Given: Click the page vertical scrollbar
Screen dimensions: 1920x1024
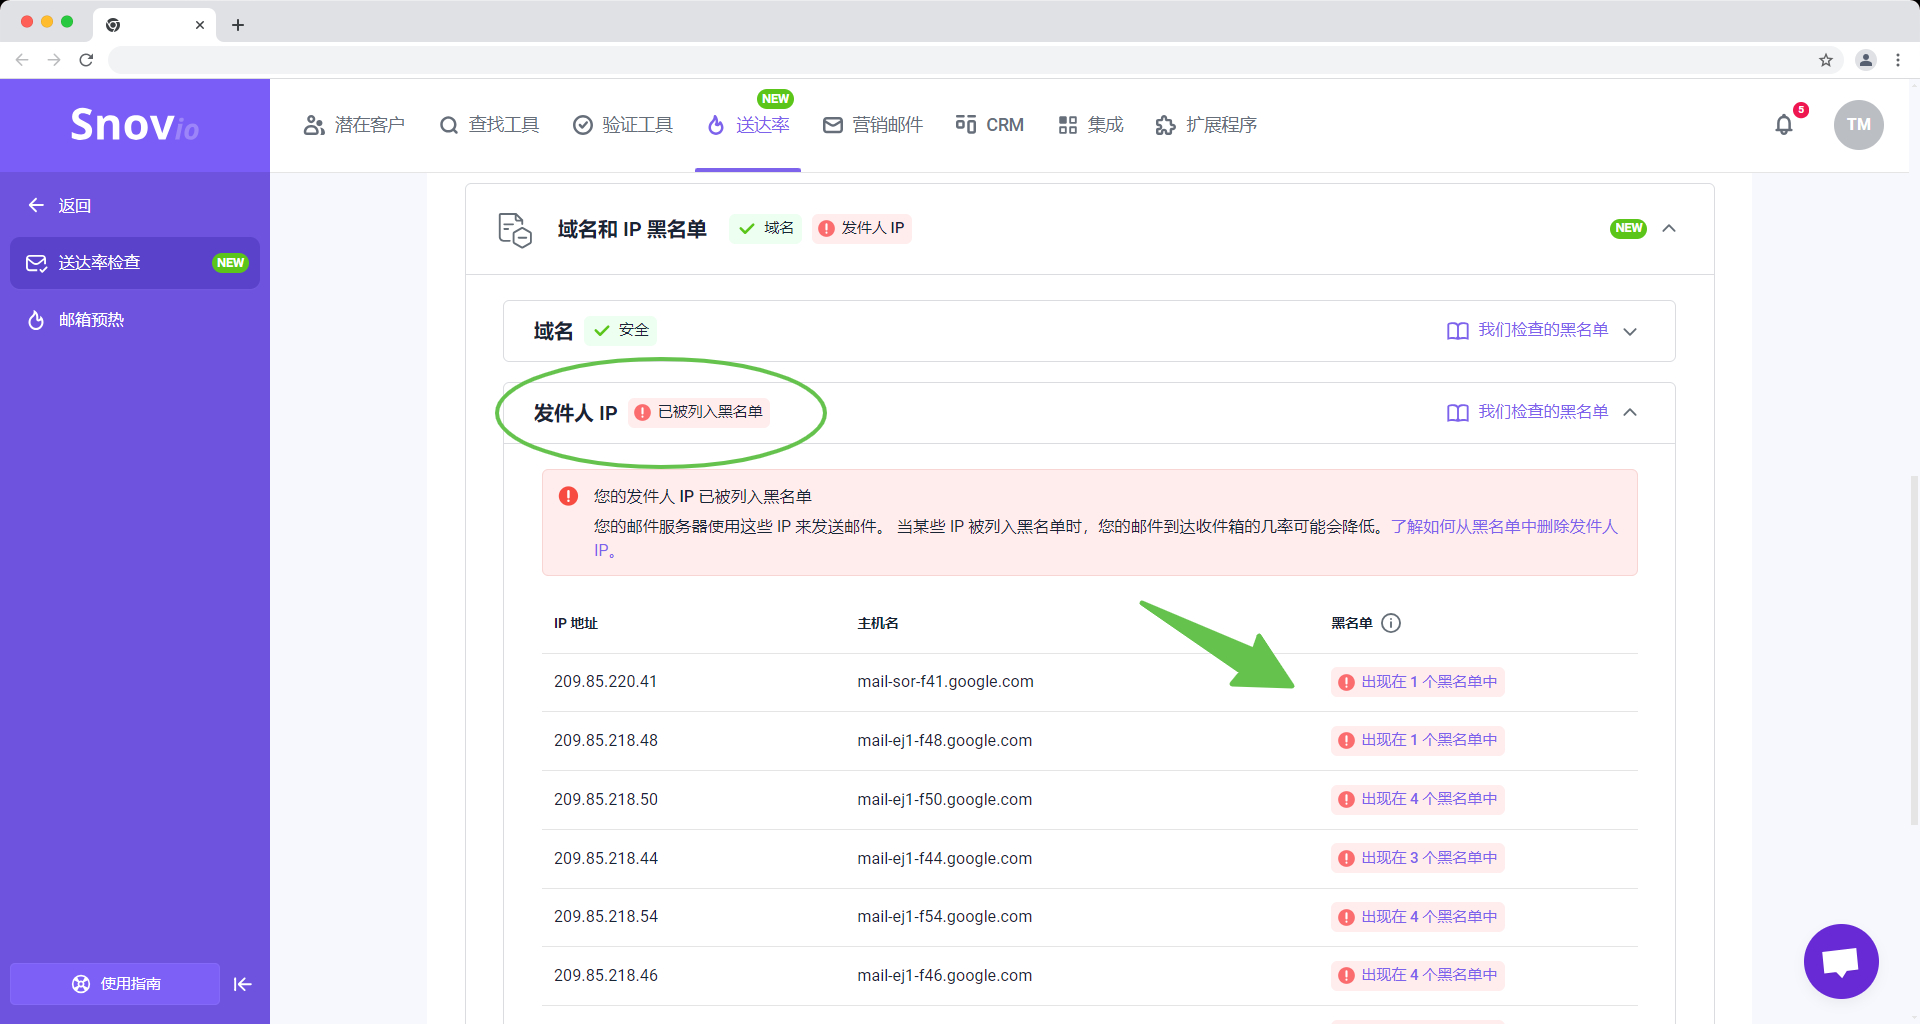Looking at the screenshot, I should tap(1914, 650).
